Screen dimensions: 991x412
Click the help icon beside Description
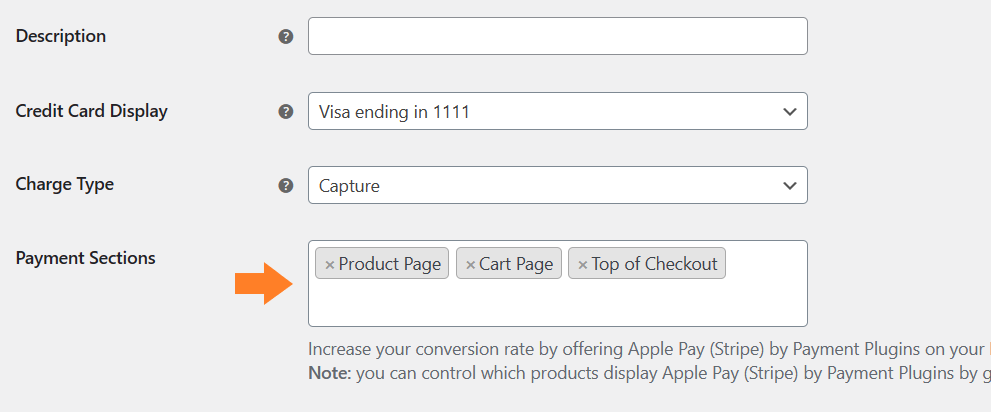[286, 37]
